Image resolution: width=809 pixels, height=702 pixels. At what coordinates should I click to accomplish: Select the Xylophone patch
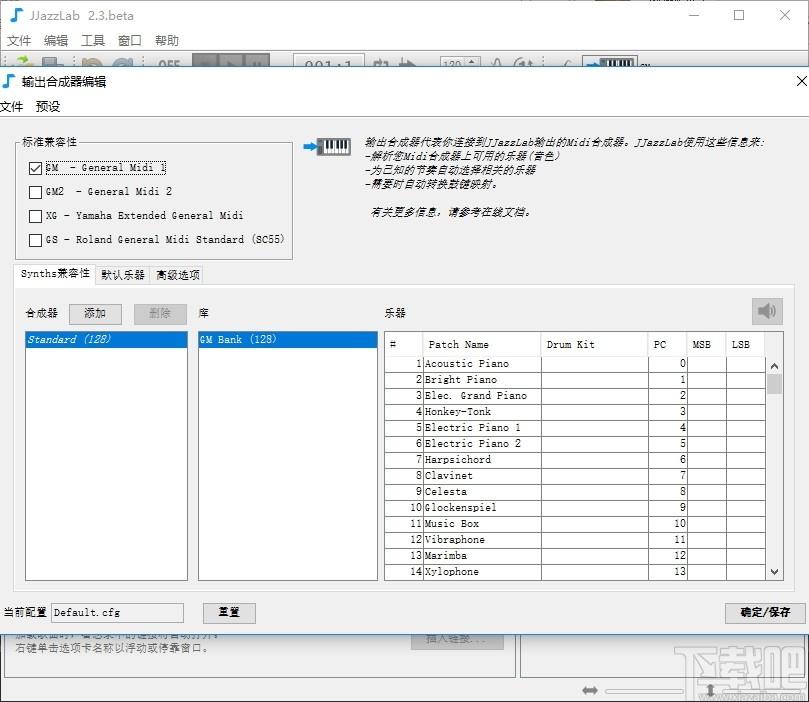coord(575,572)
